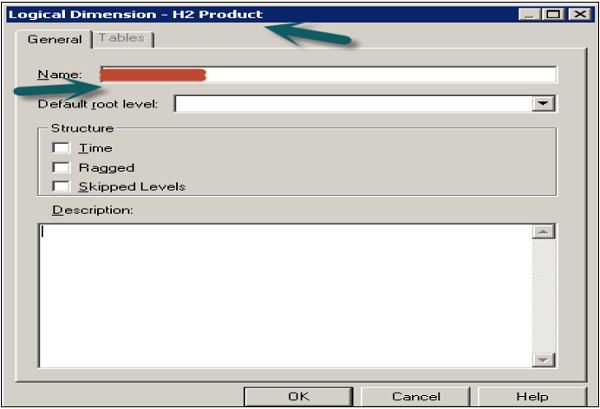600x409 pixels.
Task: Select the Default root level combo box
Action: click(x=365, y=104)
